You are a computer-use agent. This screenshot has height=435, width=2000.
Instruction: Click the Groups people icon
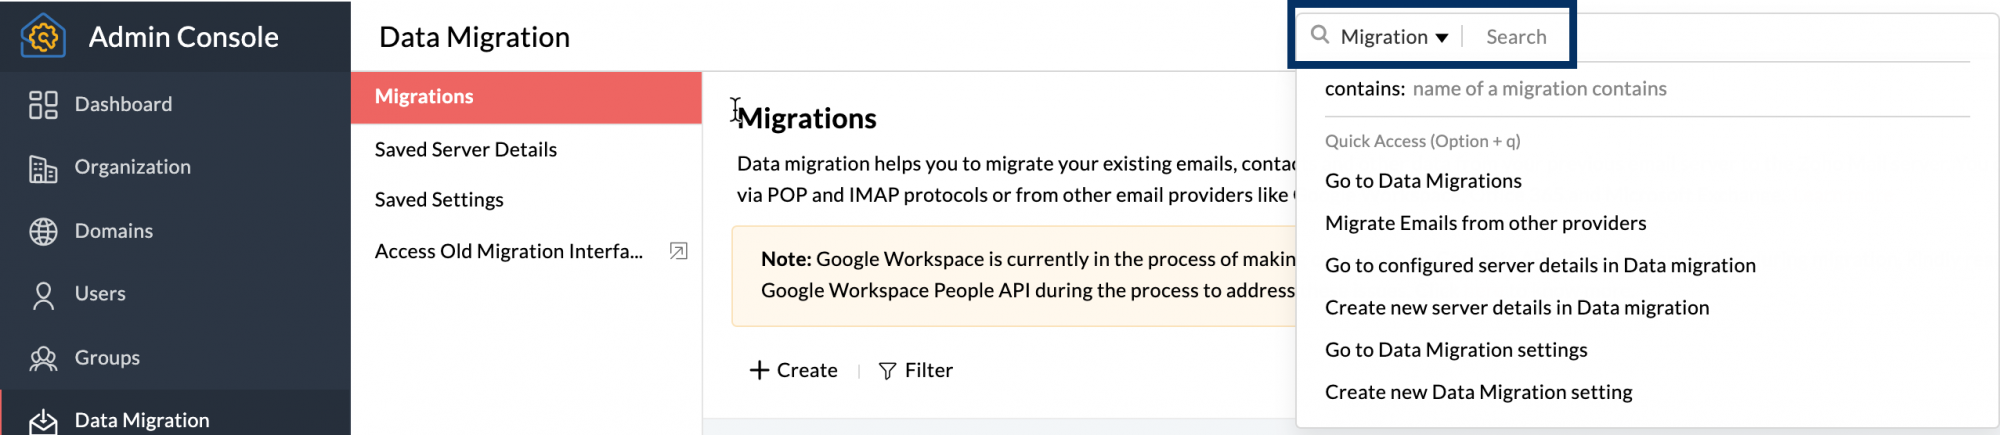pyautogui.click(x=43, y=359)
